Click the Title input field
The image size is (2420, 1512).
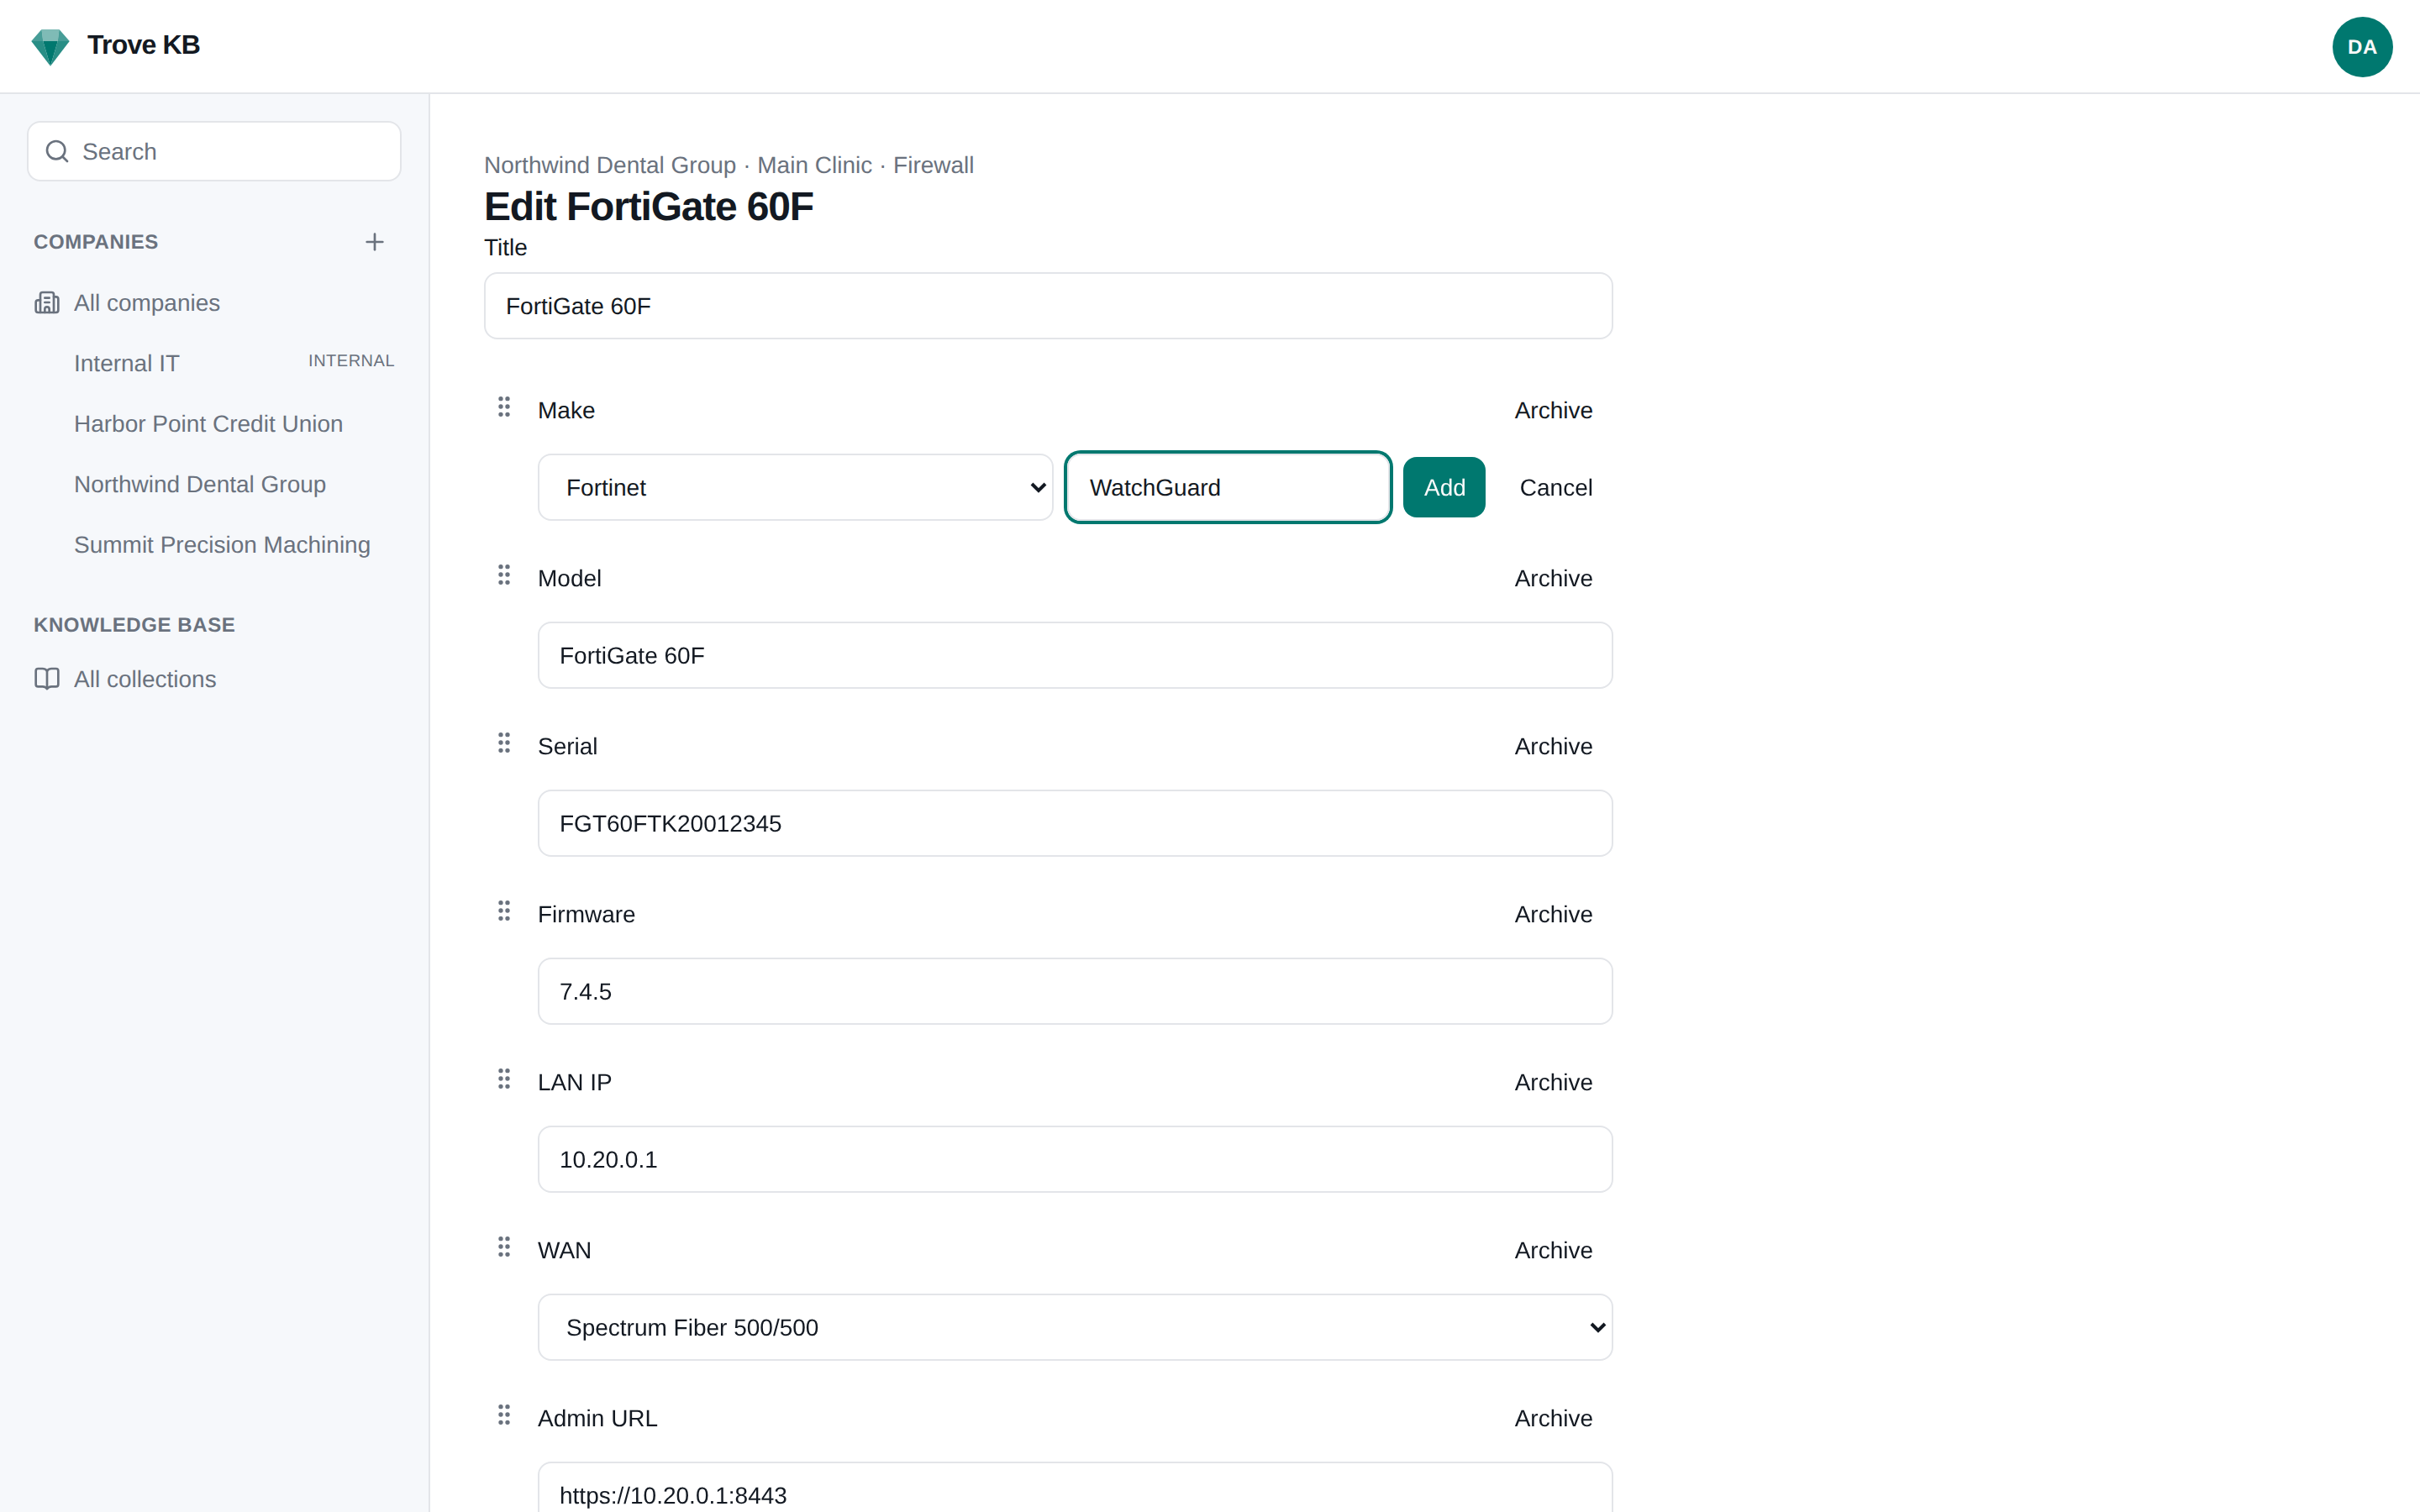tap(1048, 306)
